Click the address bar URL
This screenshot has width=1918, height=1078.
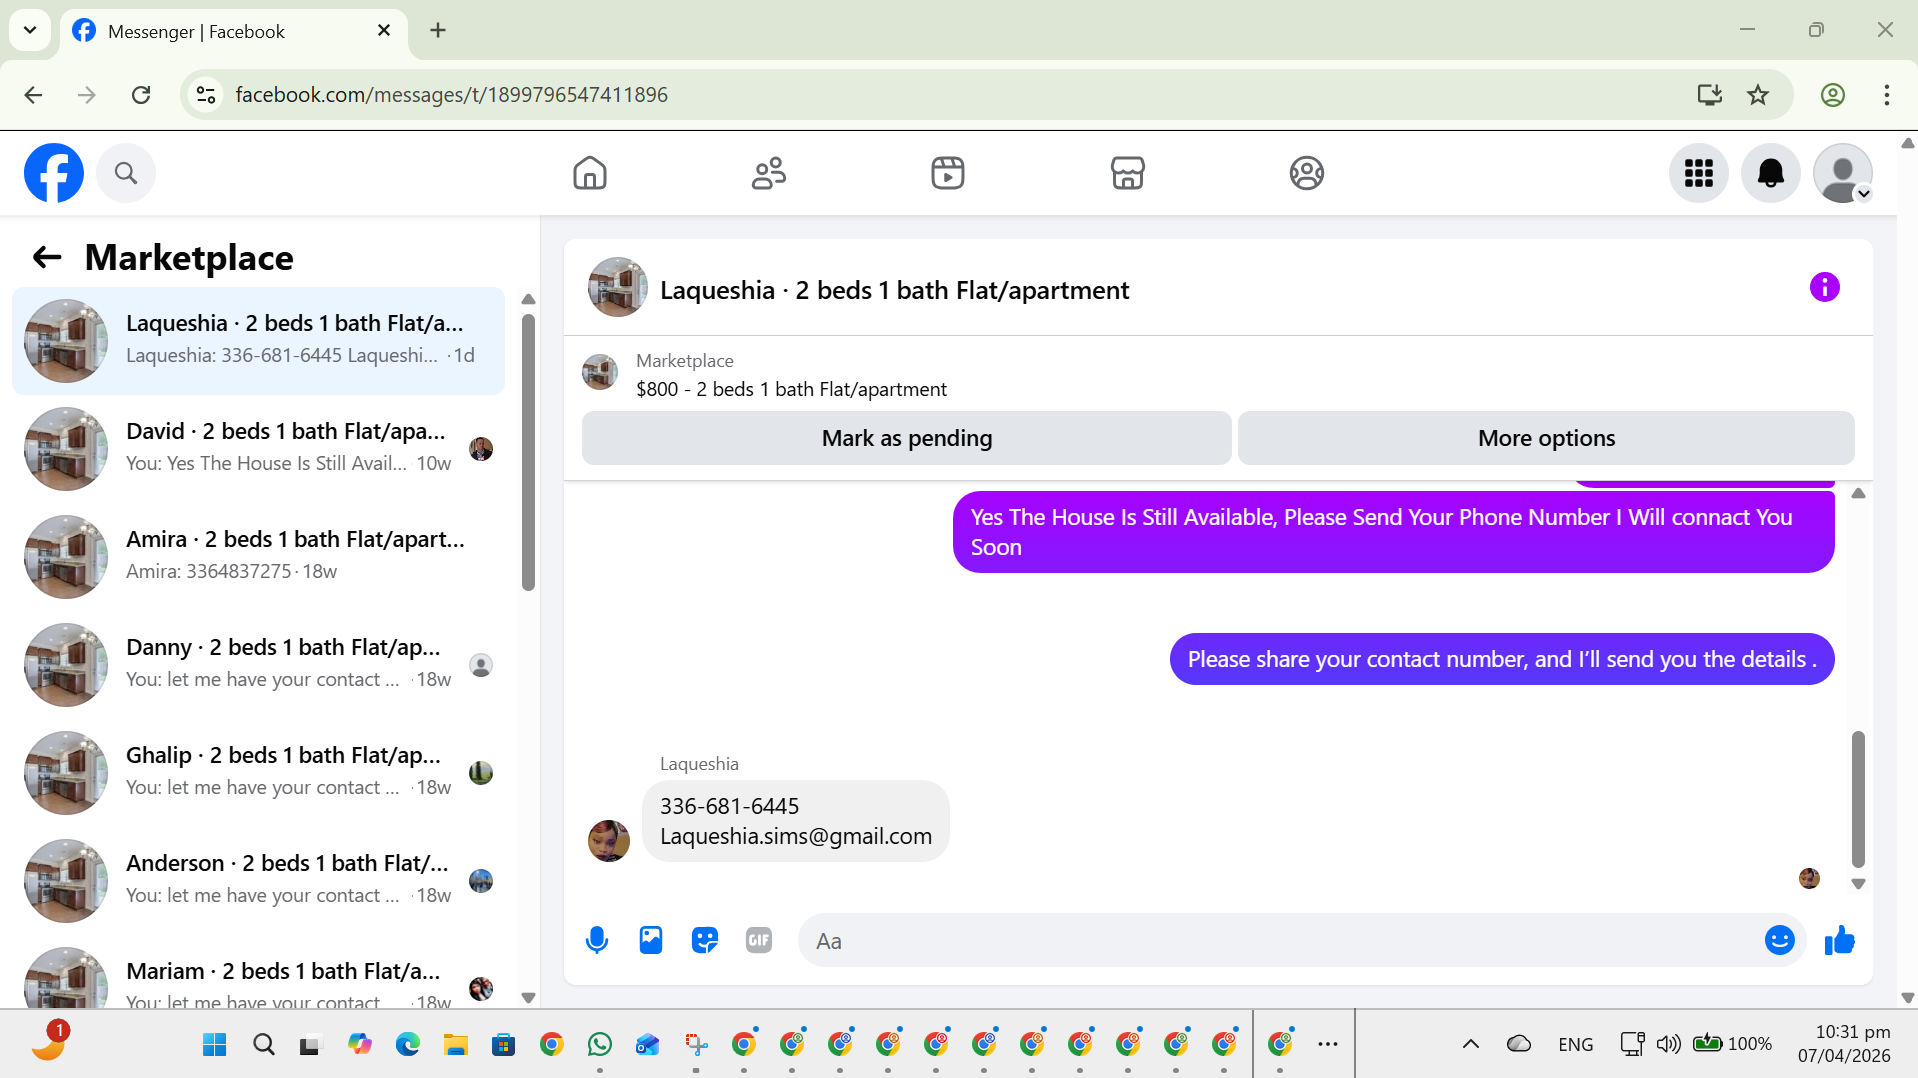pyautogui.click(x=452, y=95)
